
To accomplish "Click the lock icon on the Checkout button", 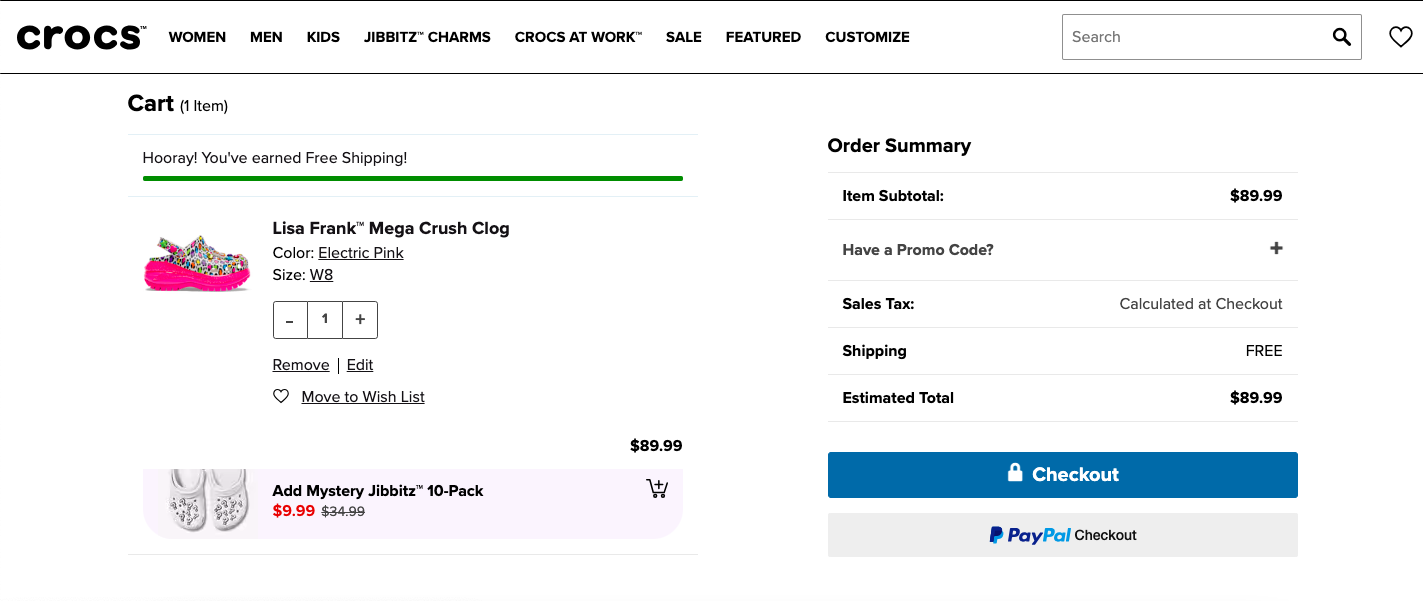I will tap(1014, 473).
